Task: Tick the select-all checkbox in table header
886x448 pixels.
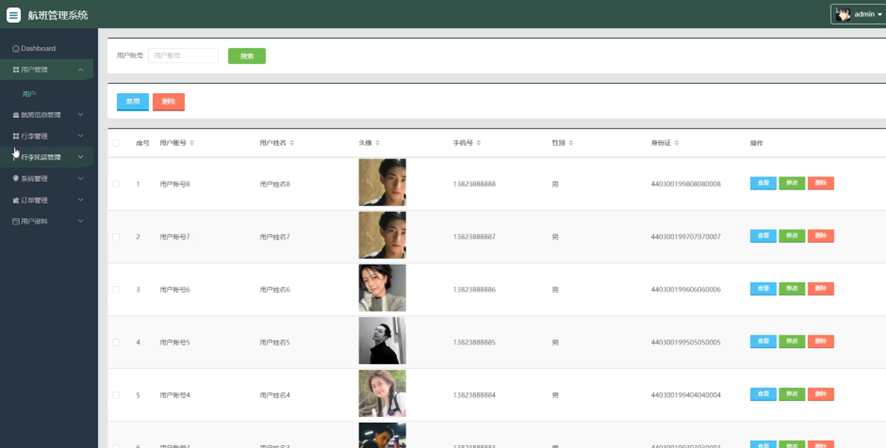Action: (116, 143)
